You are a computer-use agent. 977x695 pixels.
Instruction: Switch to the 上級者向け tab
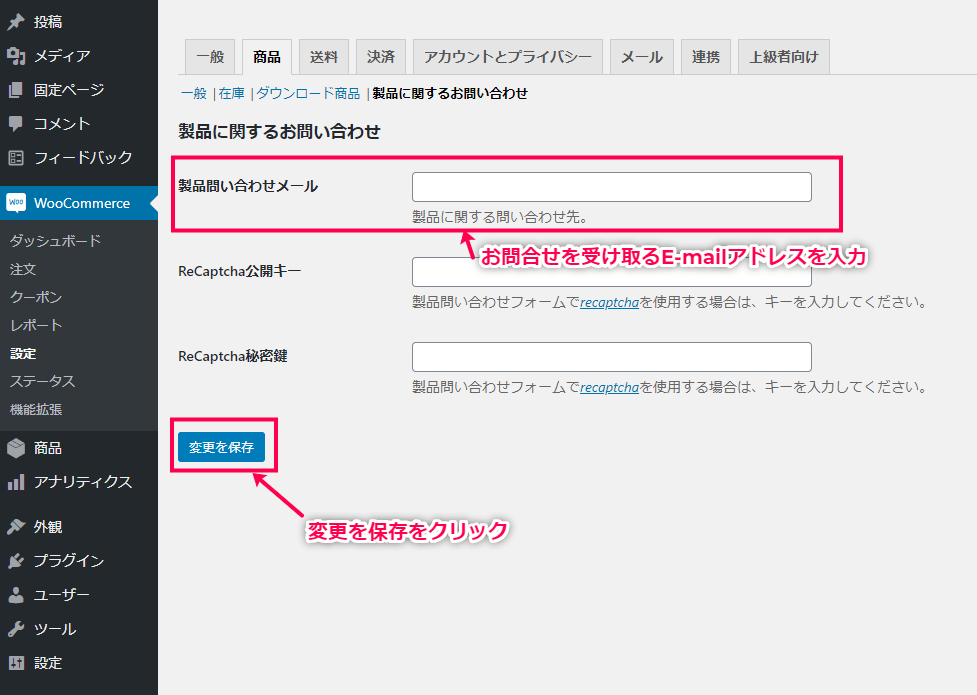pos(784,57)
